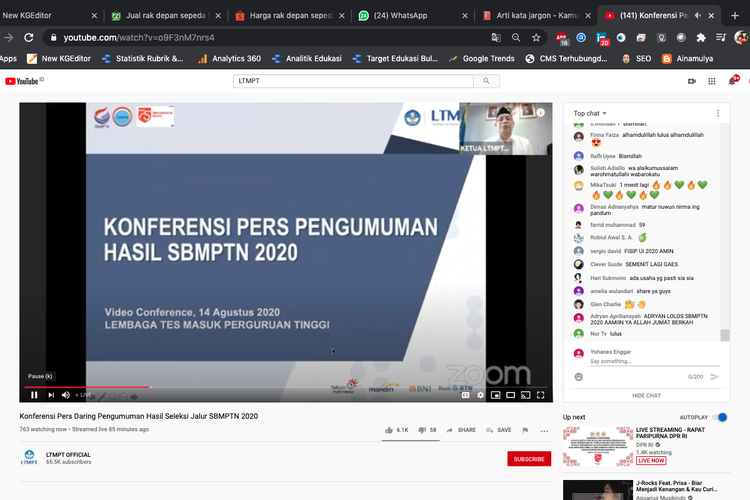Screen dimensions: 750x500
Task: Open the emoji picker in chat
Action: click(579, 376)
